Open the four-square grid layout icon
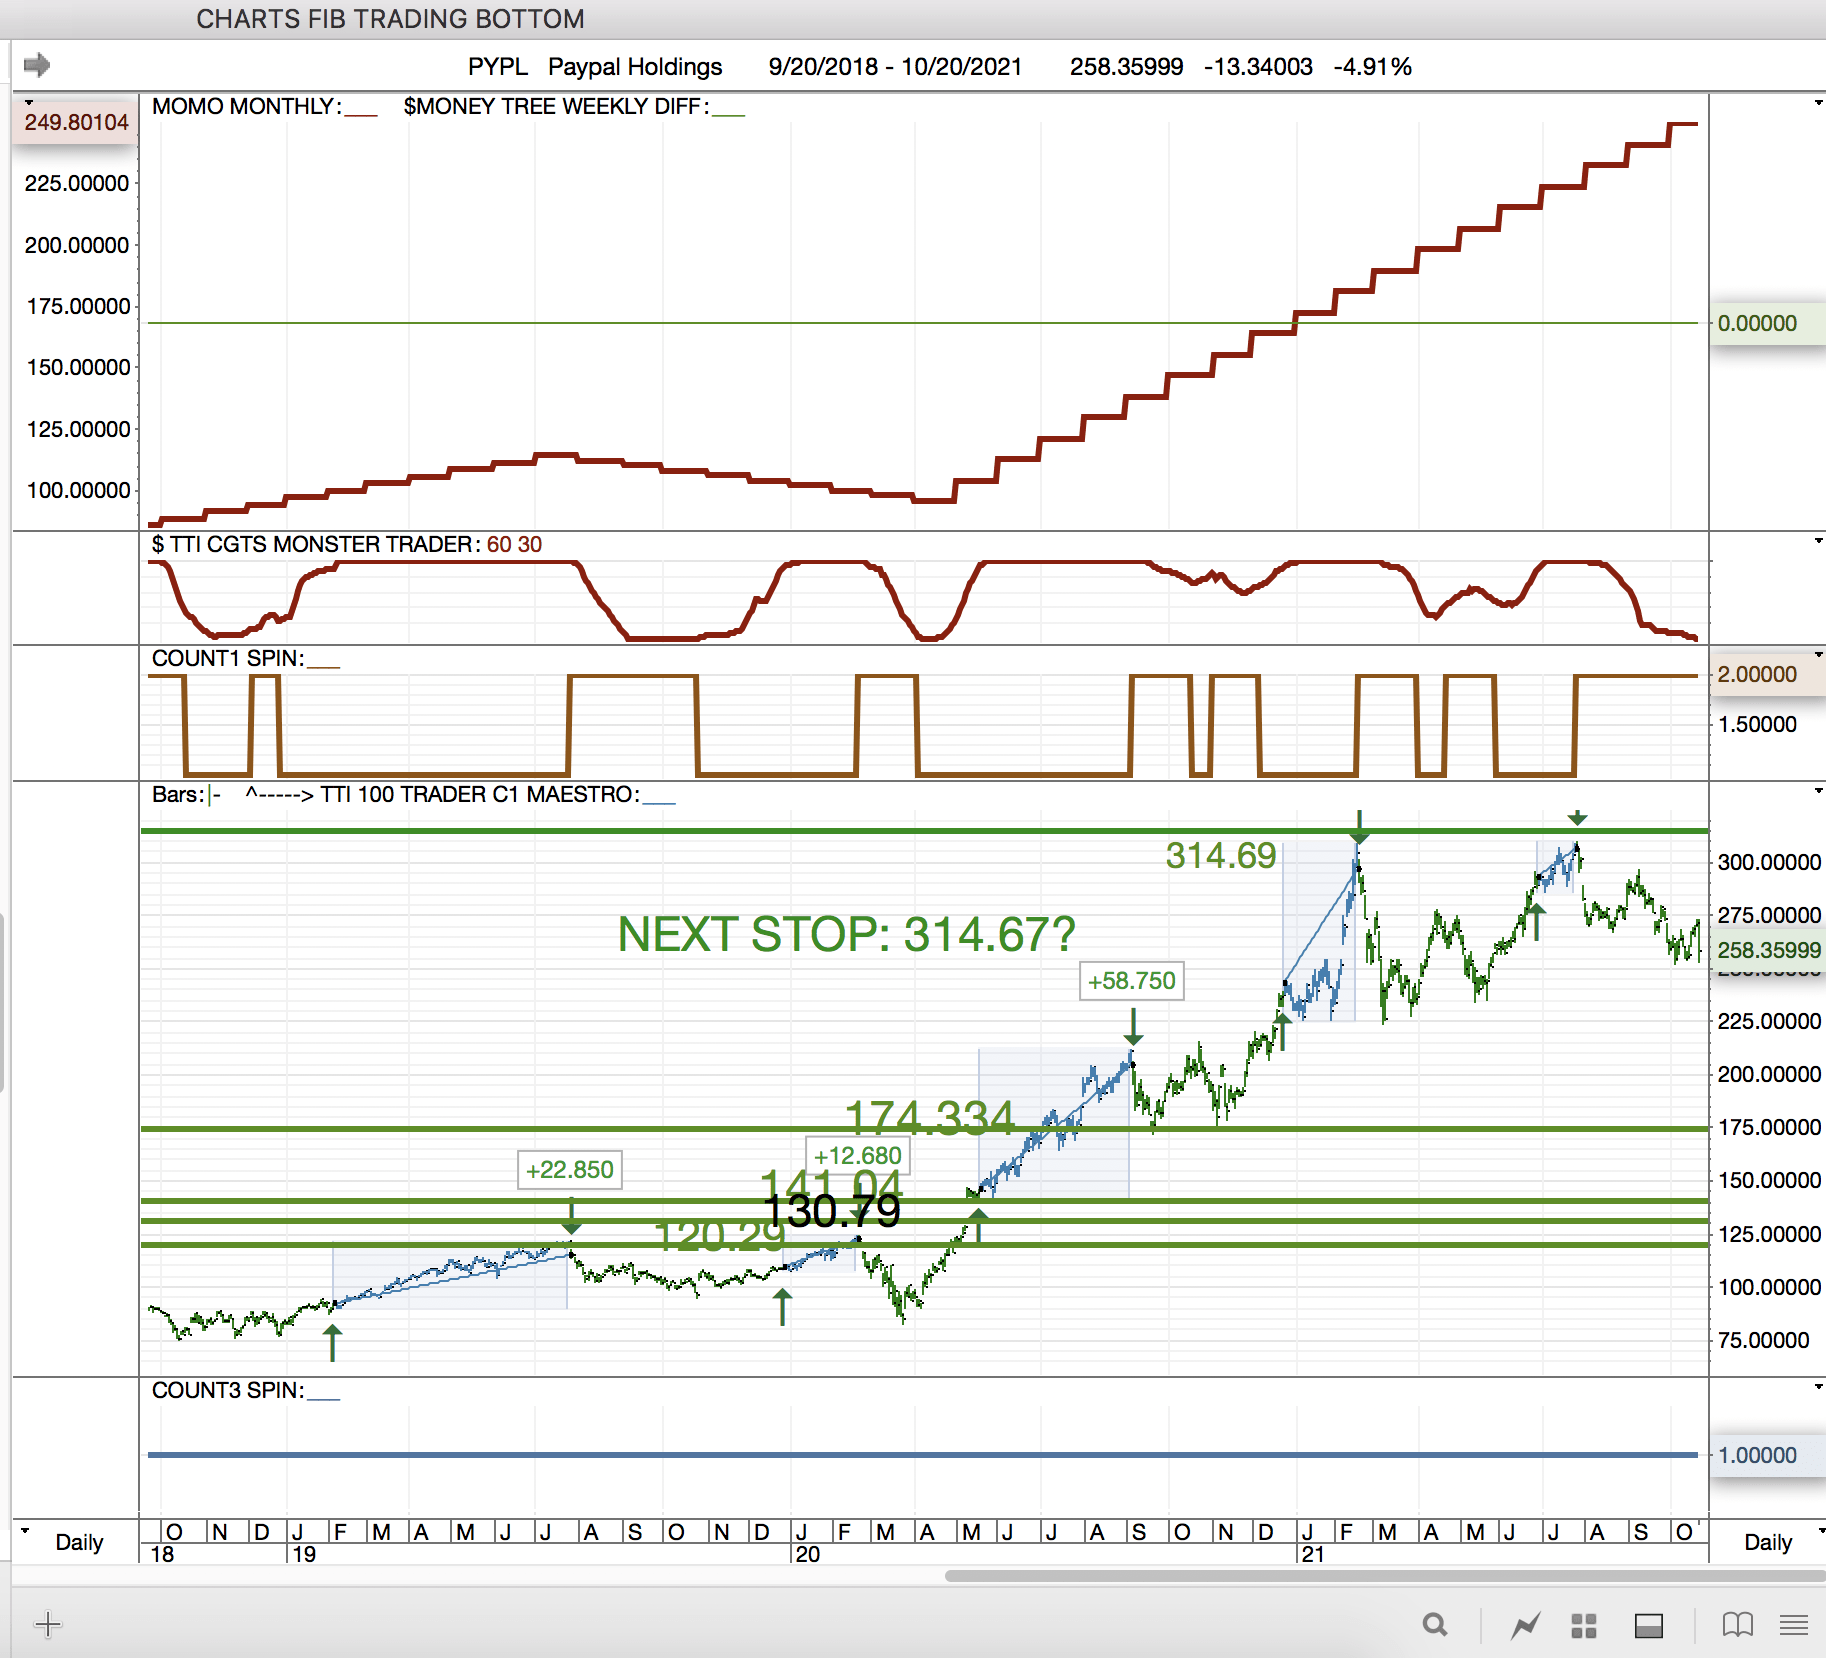Viewport: 1826px width, 1658px height. (1584, 1626)
